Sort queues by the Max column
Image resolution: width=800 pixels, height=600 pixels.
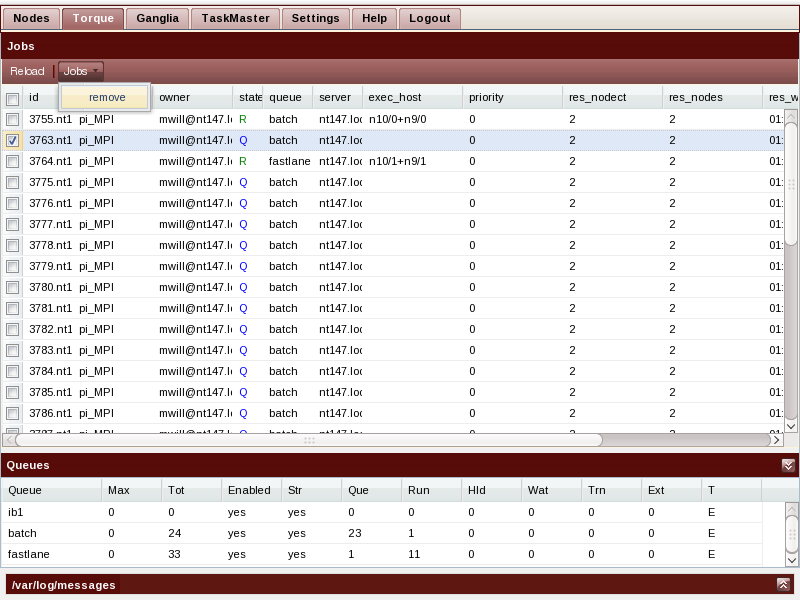[x=132, y=490]
